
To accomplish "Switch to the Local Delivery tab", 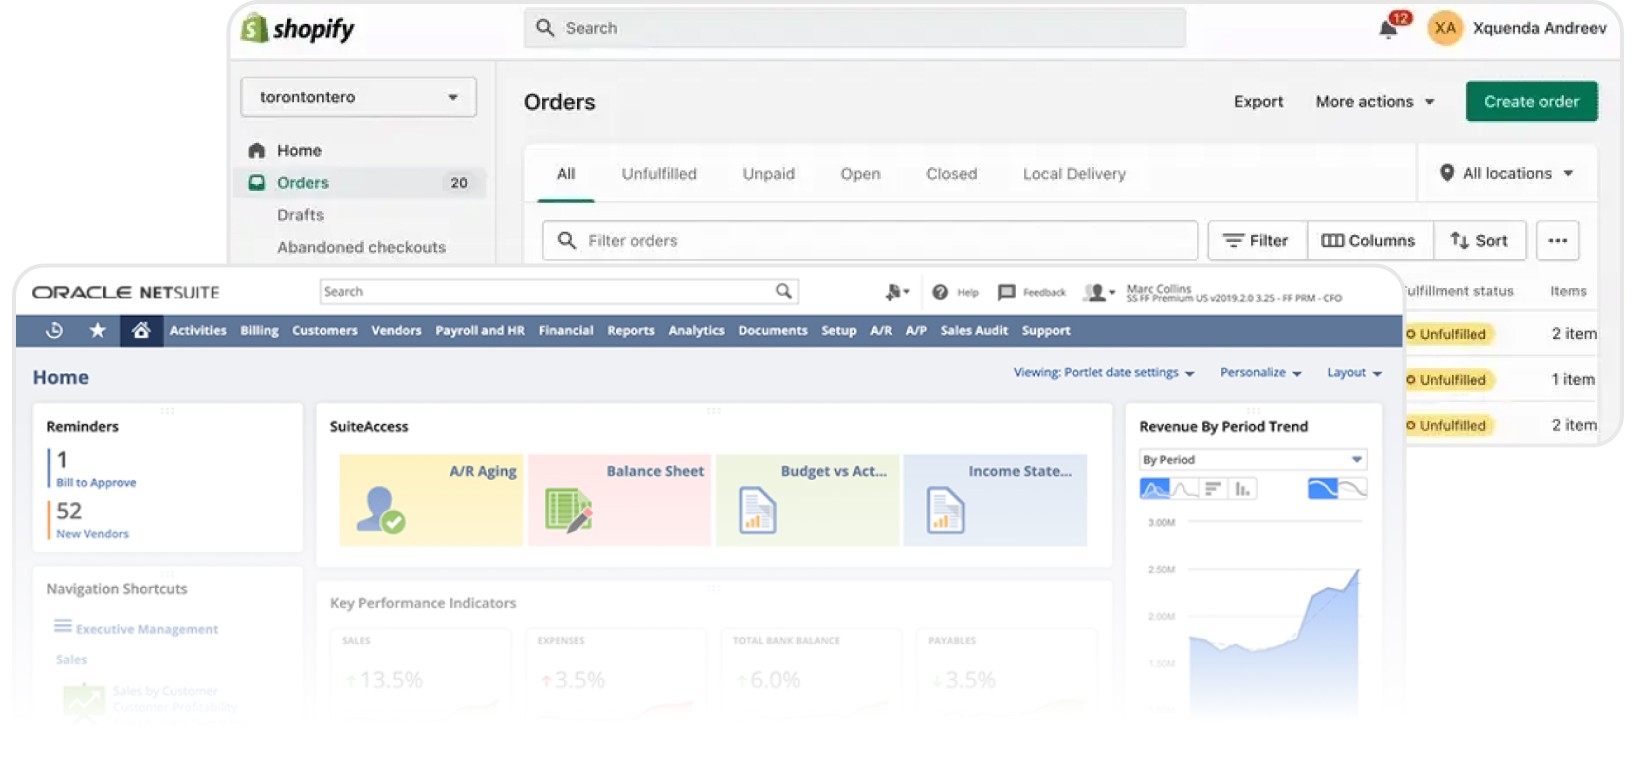I will [x=1074, y=173].
